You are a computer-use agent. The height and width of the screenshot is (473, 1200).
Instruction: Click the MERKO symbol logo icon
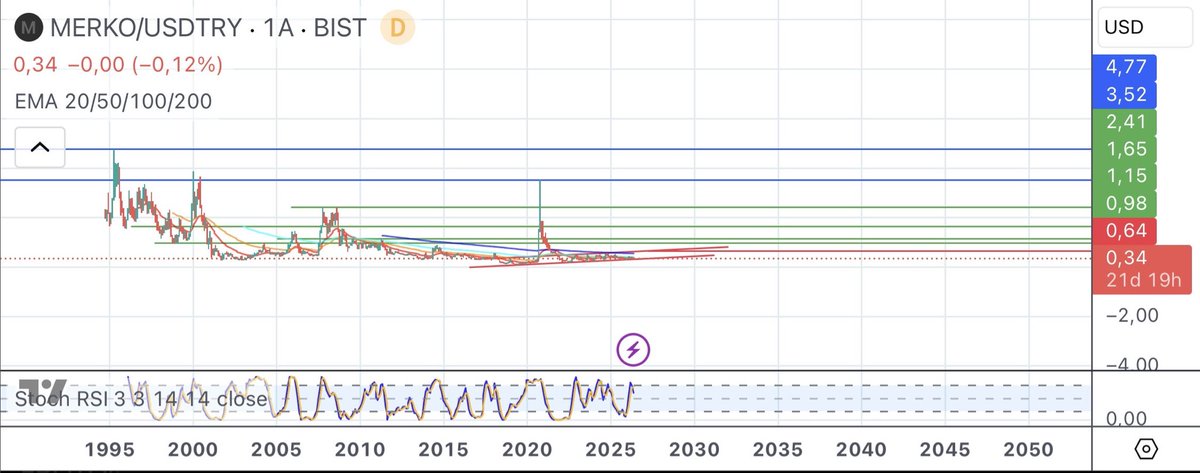click(x=31, y=28)
